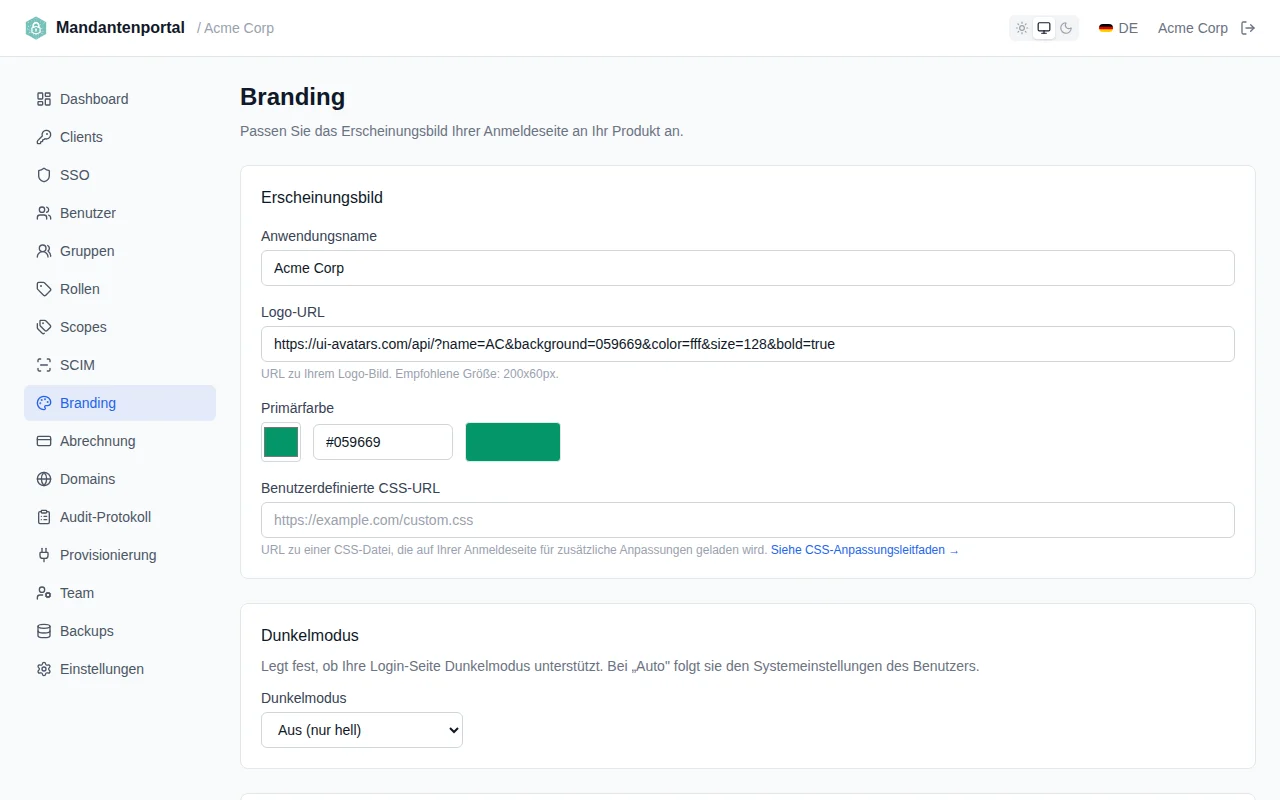The image size is (1280, 800).
Task: Click the Clients key icon
Action: tap(44, 137)
